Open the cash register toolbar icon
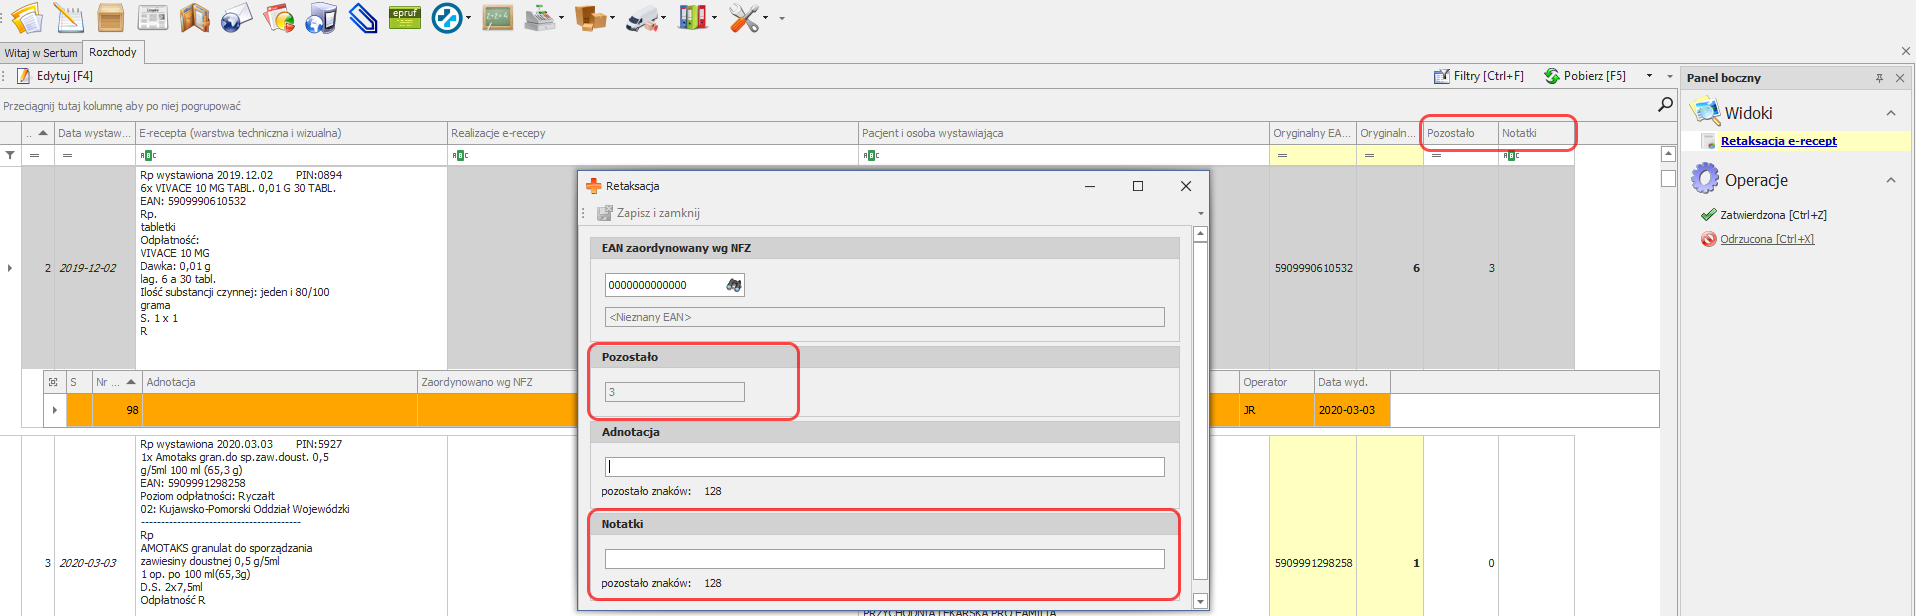The height and width of the screenshot is (616, 1916). click(x=539, y=18)
